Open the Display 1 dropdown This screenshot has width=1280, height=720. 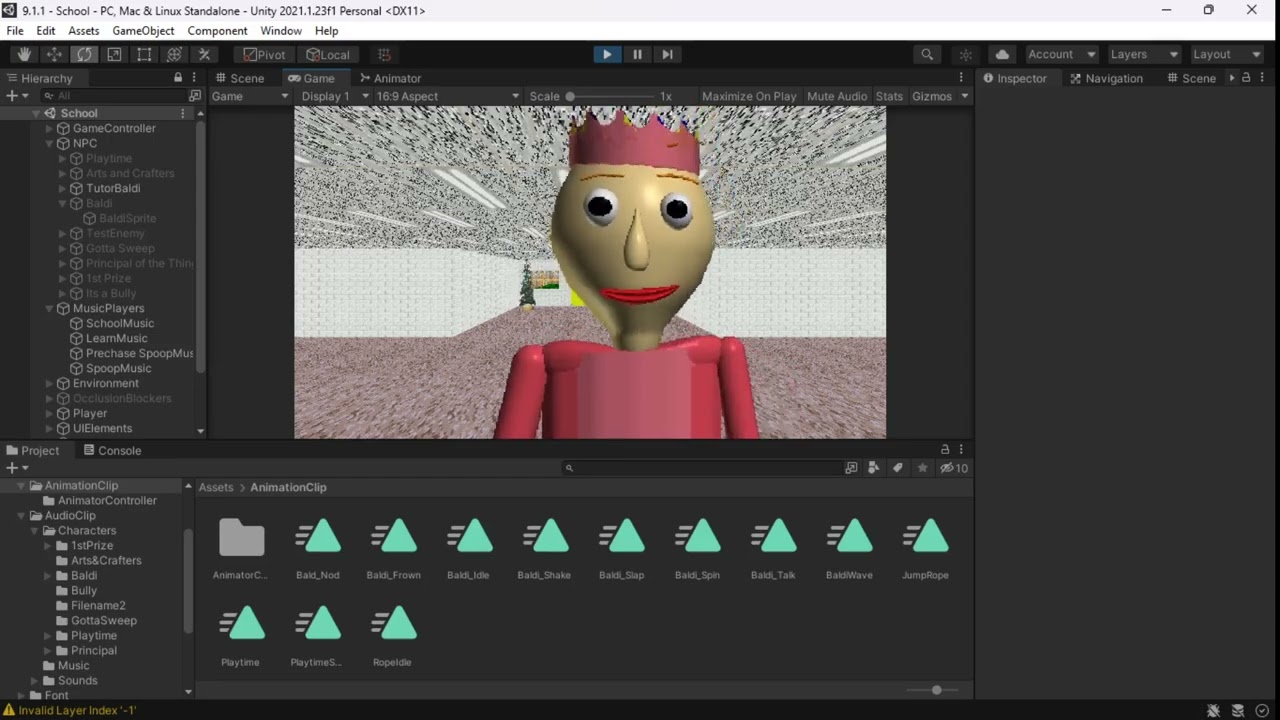coord(334,96)
